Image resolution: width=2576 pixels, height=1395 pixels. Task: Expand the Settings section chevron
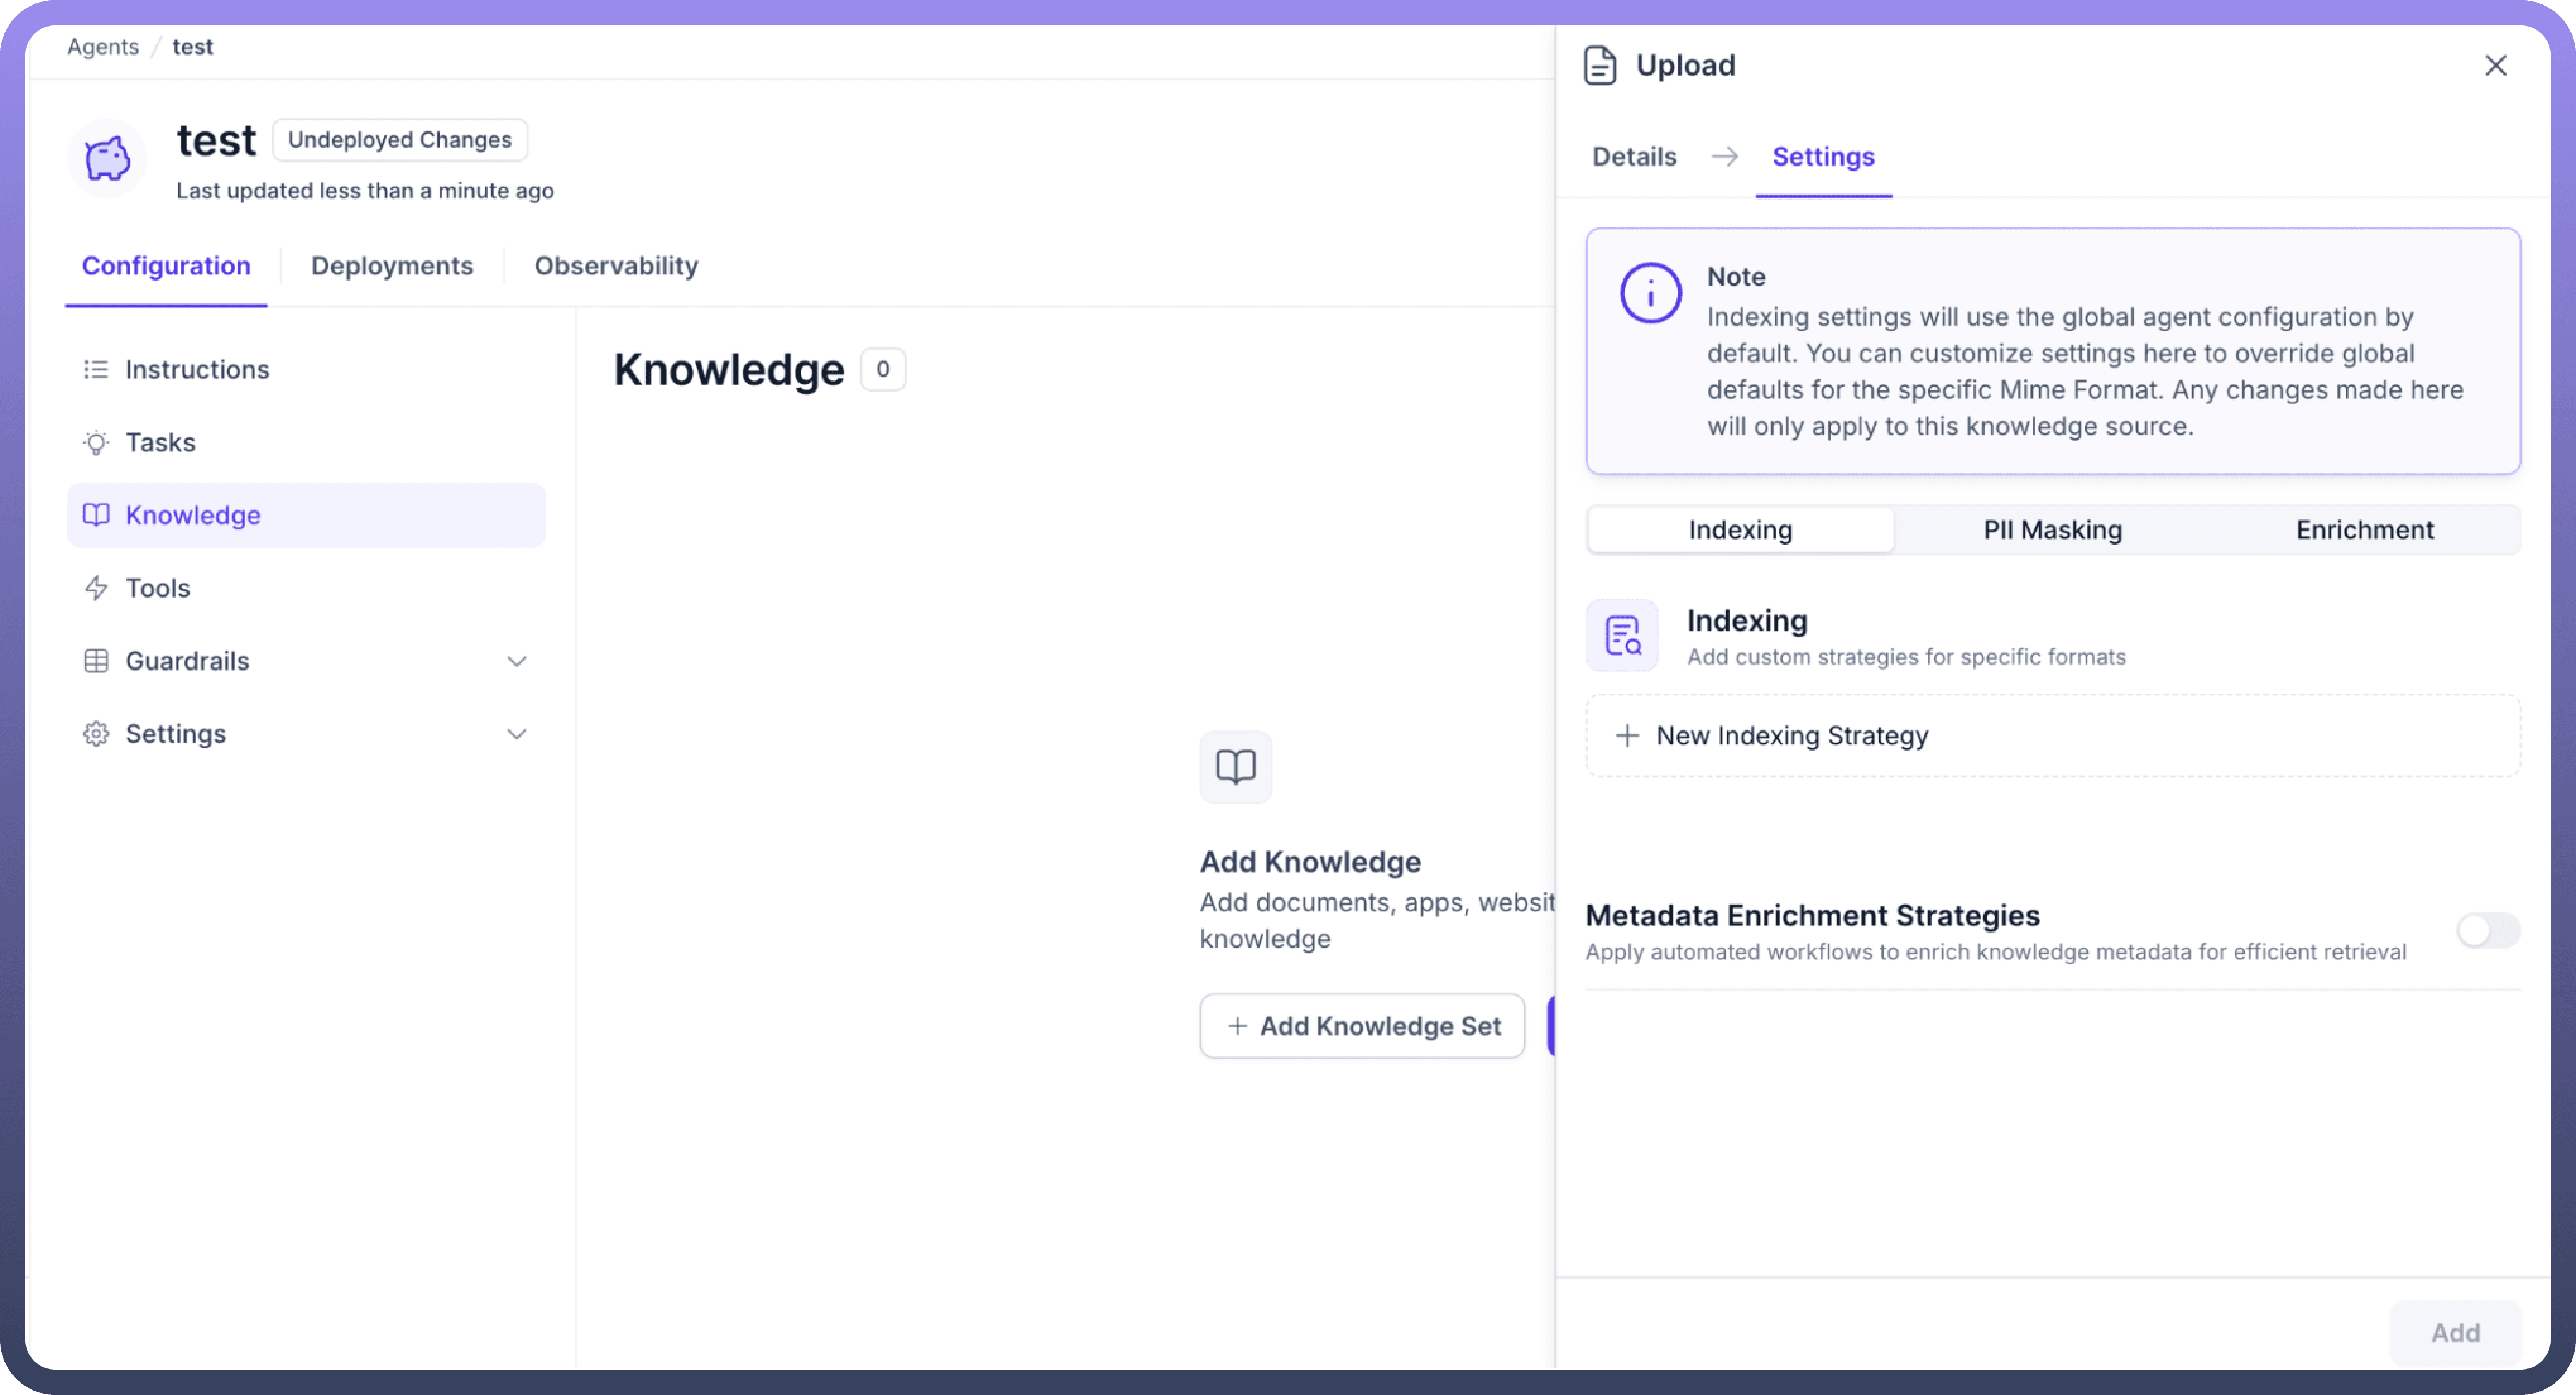tap(516, 734)
